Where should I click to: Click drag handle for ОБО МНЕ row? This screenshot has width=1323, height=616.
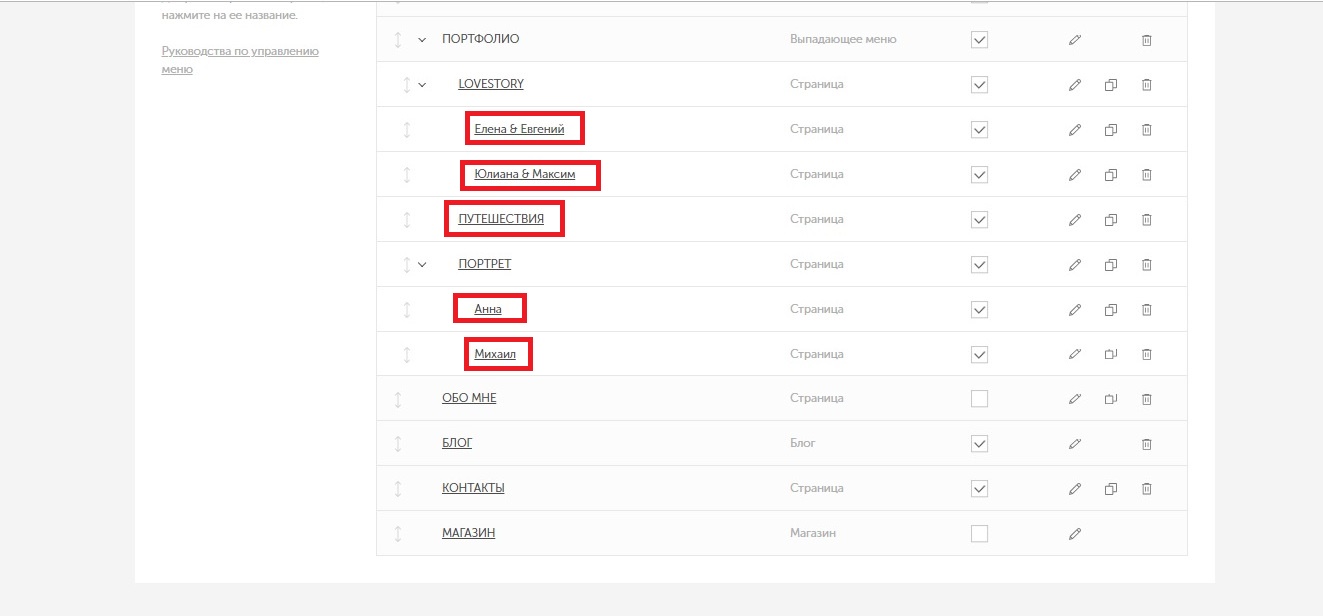398,399
